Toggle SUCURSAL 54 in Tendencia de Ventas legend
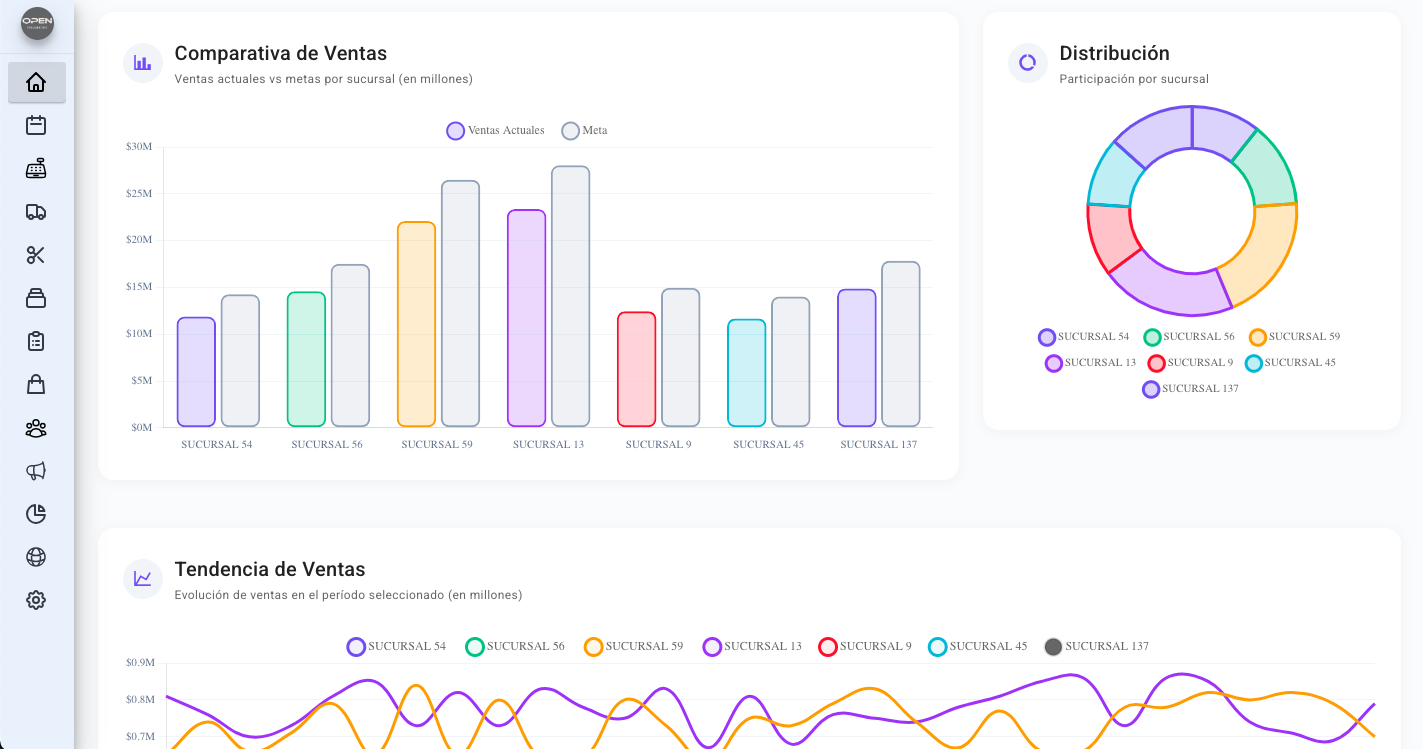 point(397,646)
